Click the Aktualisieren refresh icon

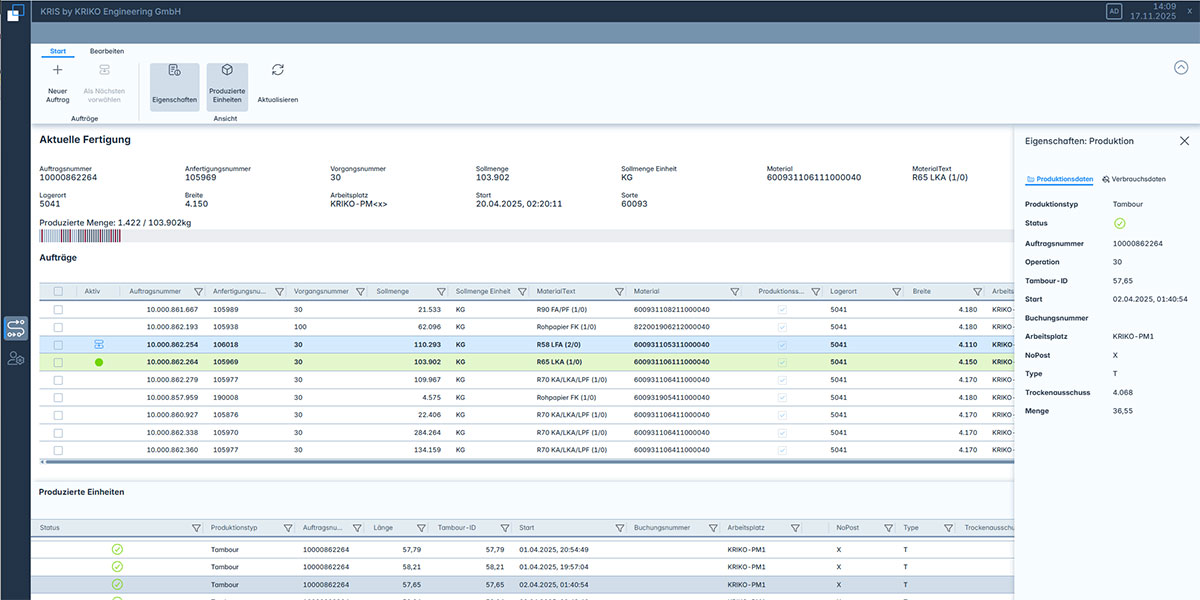[278, 70]
